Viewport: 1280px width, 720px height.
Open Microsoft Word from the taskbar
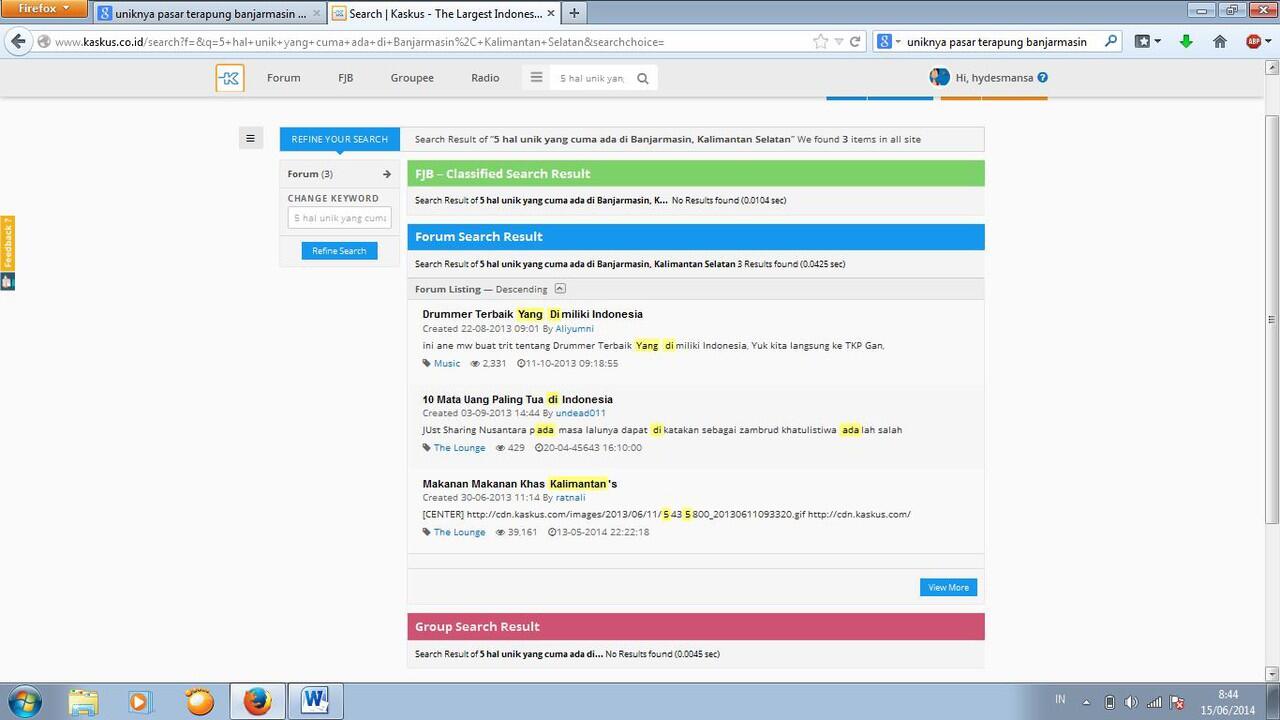tap(315, 701)
